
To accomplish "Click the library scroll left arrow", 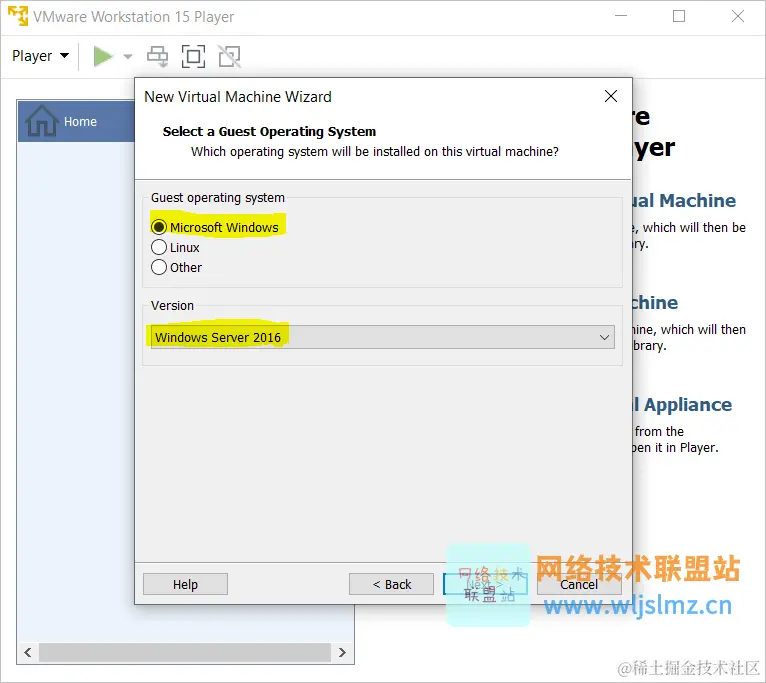I will coord(28,652).
